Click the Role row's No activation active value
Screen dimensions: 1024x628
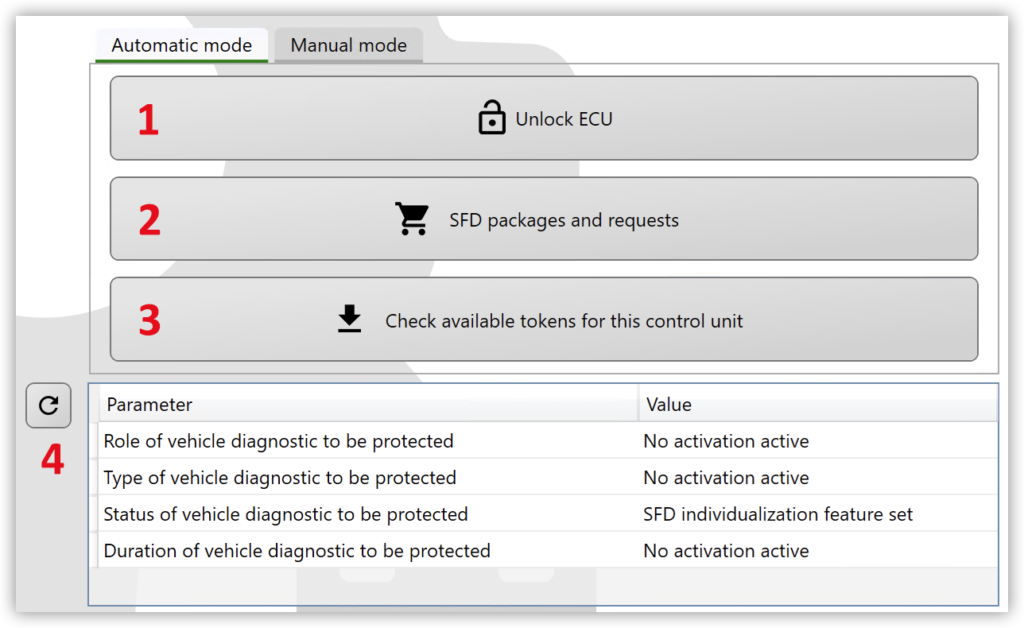click(x=725, y=441)
